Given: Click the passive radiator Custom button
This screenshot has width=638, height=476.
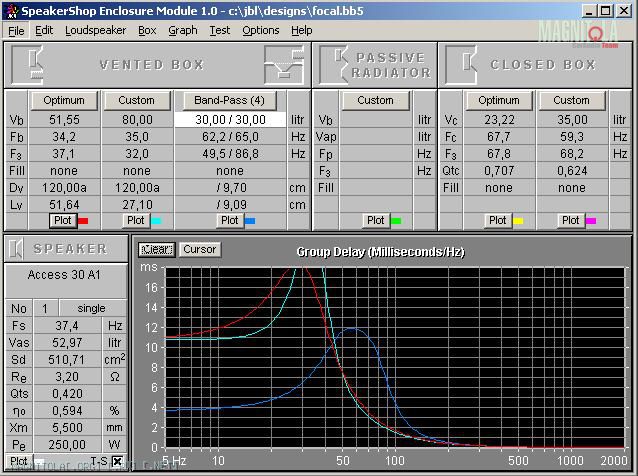Looking at the screenshot, I should click(375, 100).
